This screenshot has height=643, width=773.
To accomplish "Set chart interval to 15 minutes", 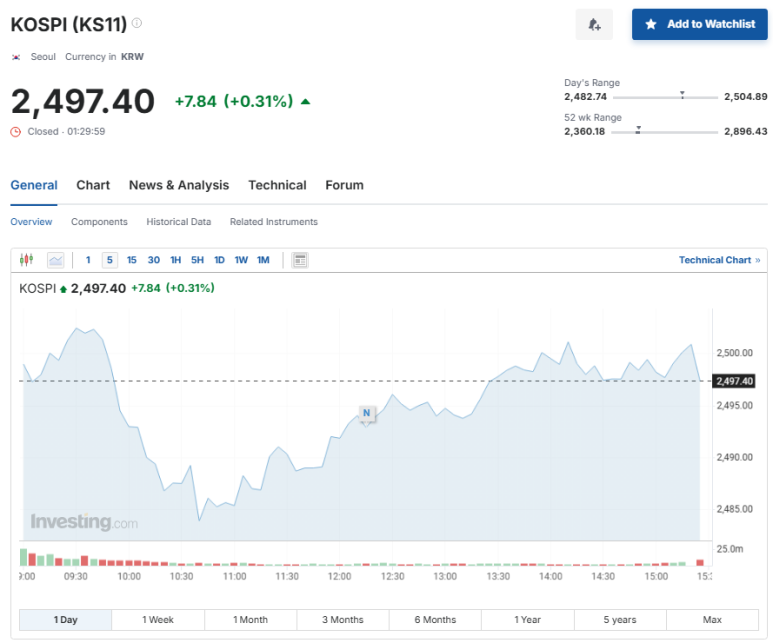I will (132, 260).
